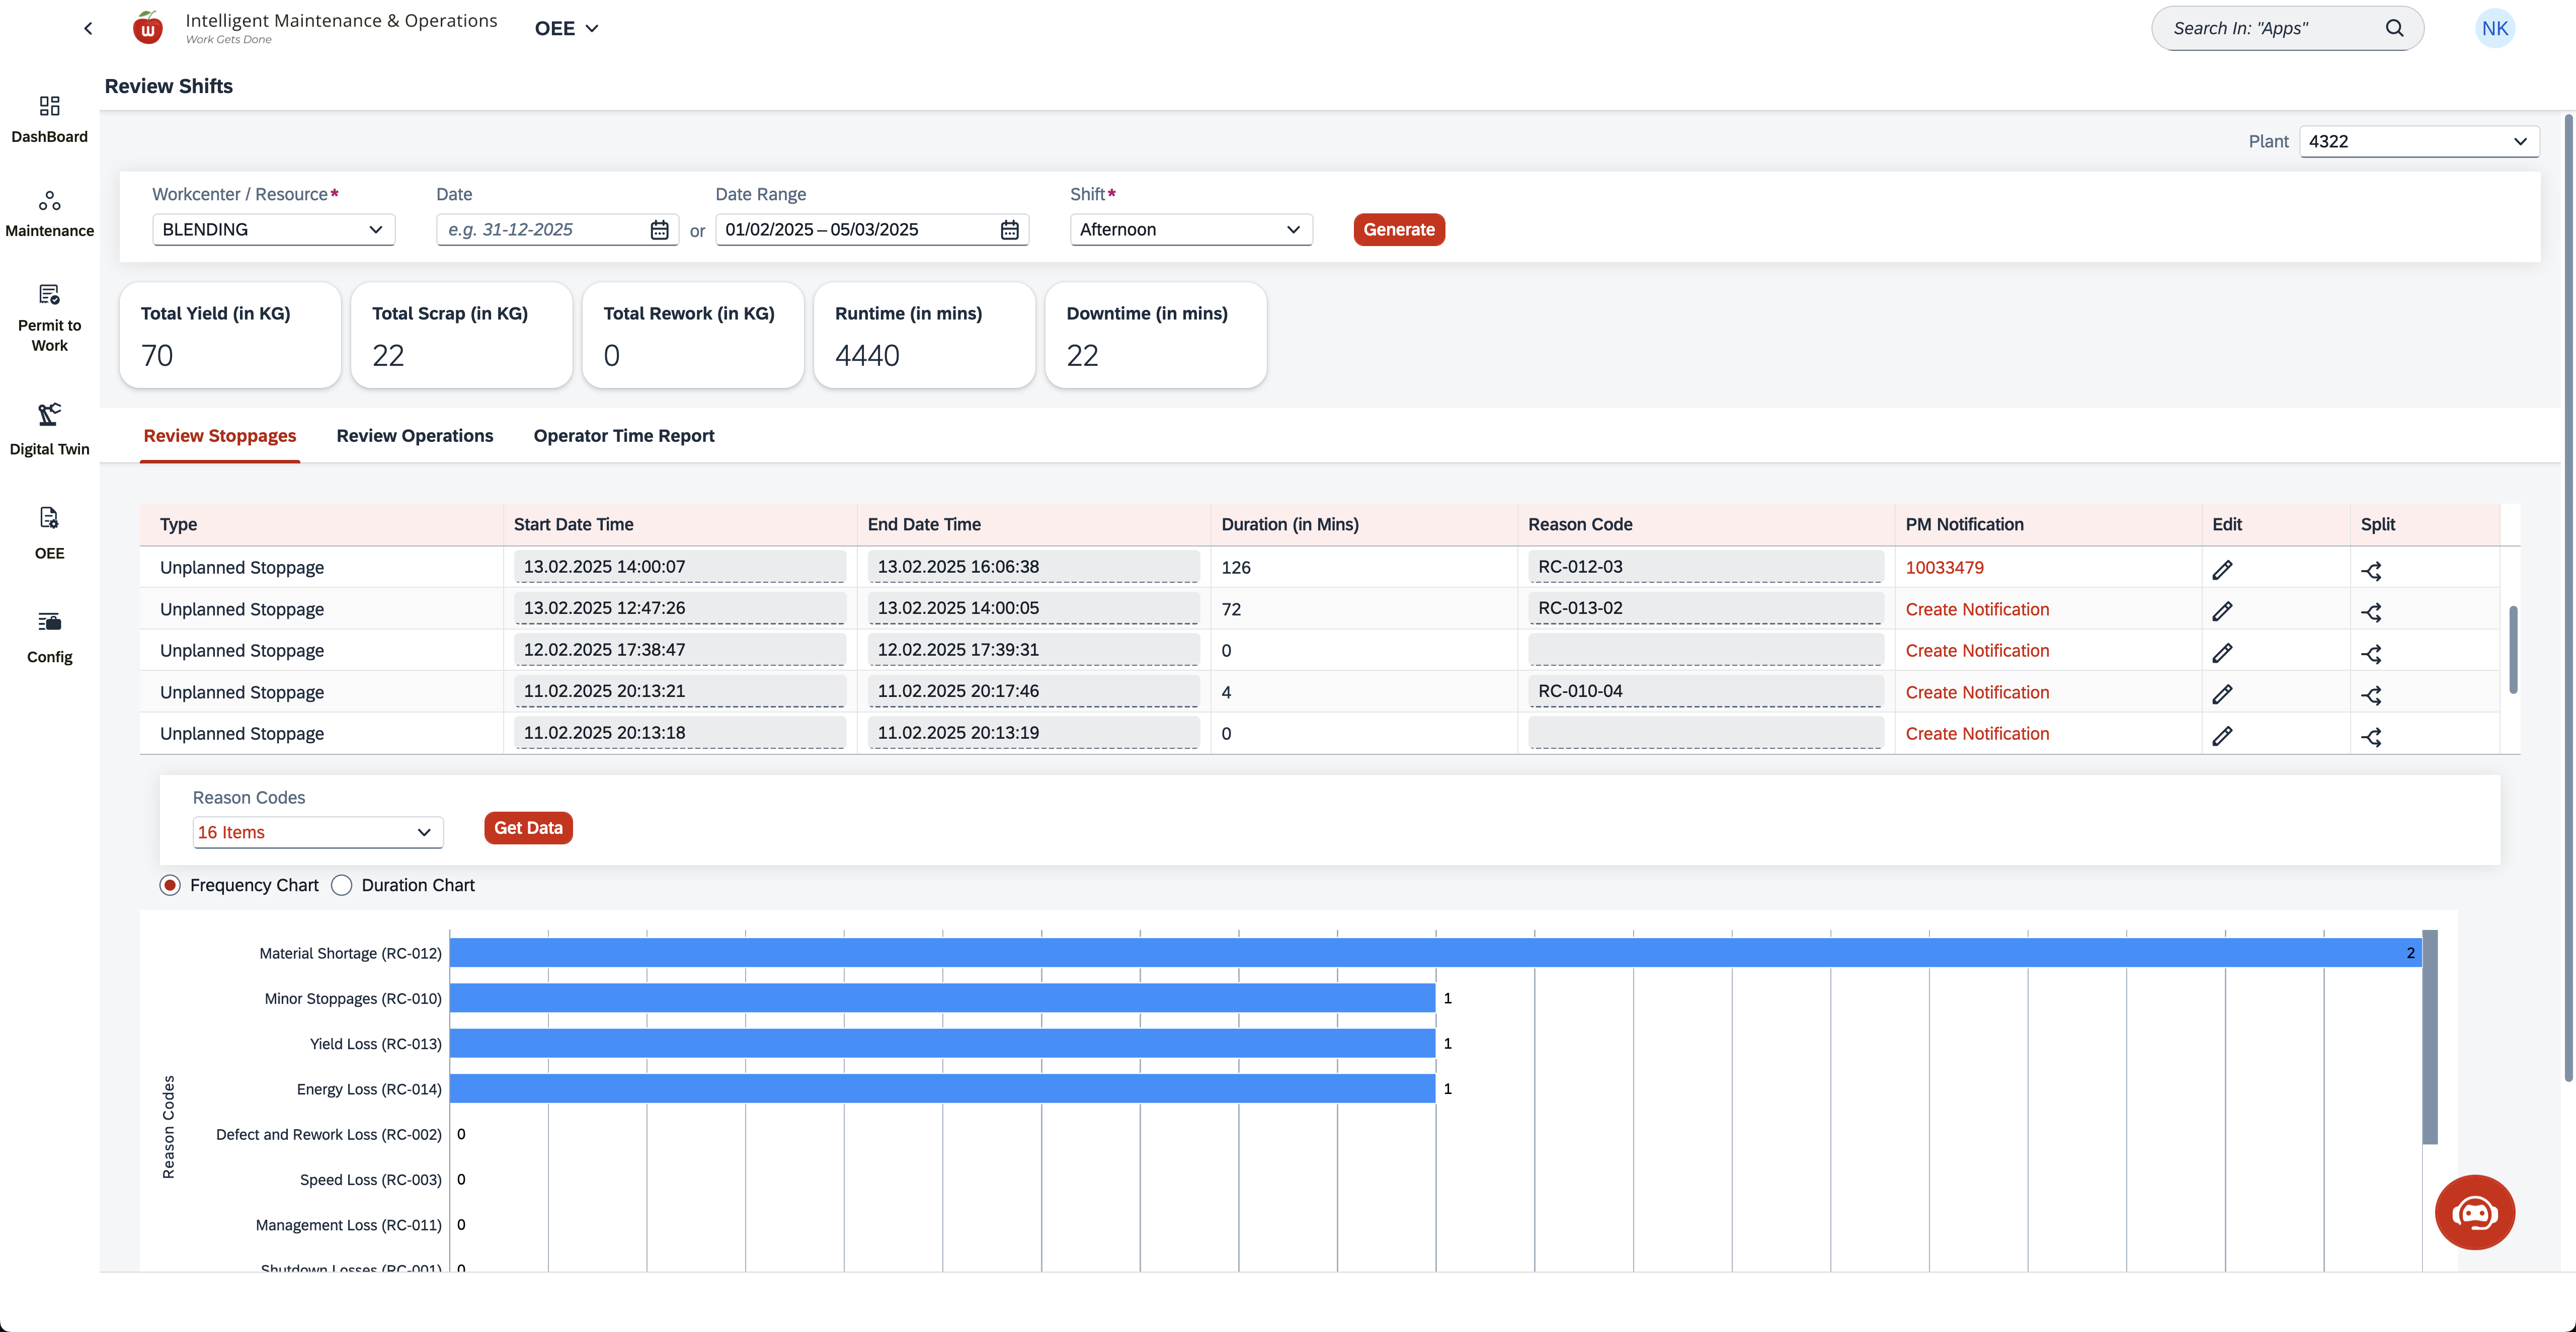The height and width of the screenshot is (1332, 2576).
Task: Click the Downtime (in mins) card
Action: point(1155,335)
